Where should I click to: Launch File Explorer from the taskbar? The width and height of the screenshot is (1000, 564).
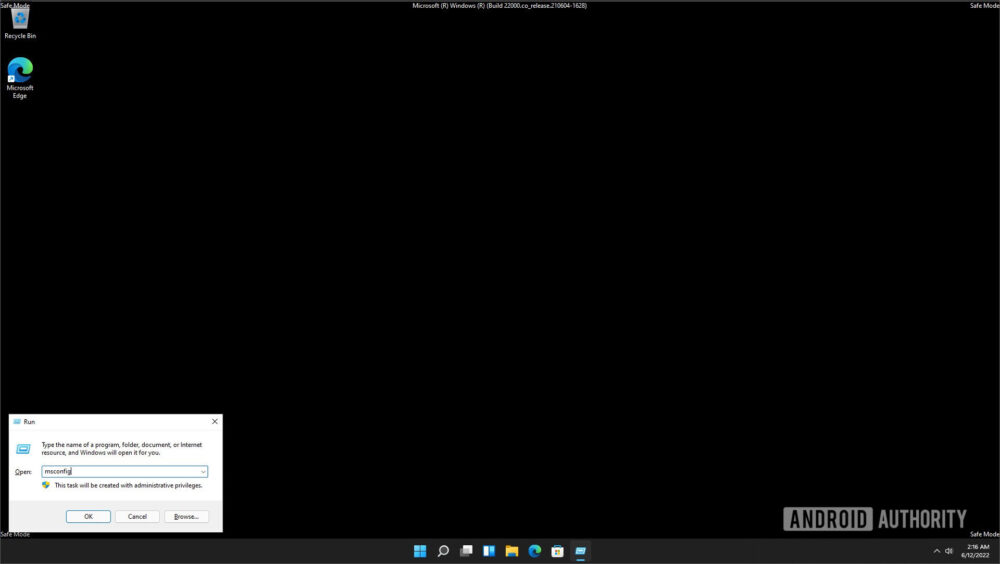[512, 551]
